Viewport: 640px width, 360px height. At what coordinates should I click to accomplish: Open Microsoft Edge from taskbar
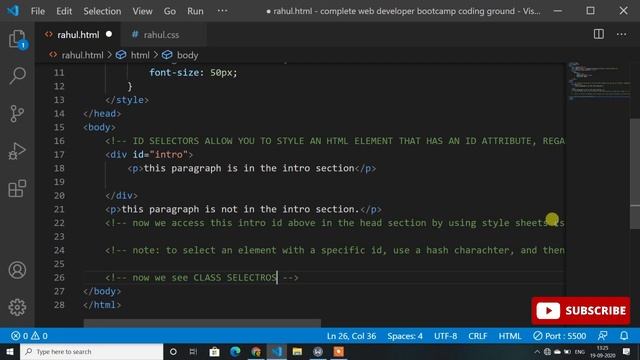click(235, 351)
